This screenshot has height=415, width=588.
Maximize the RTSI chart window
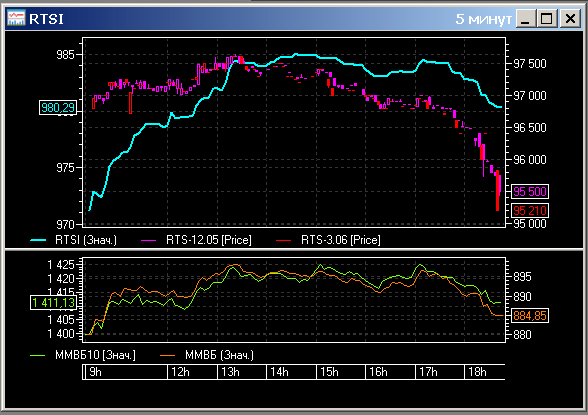click(547, 18)
